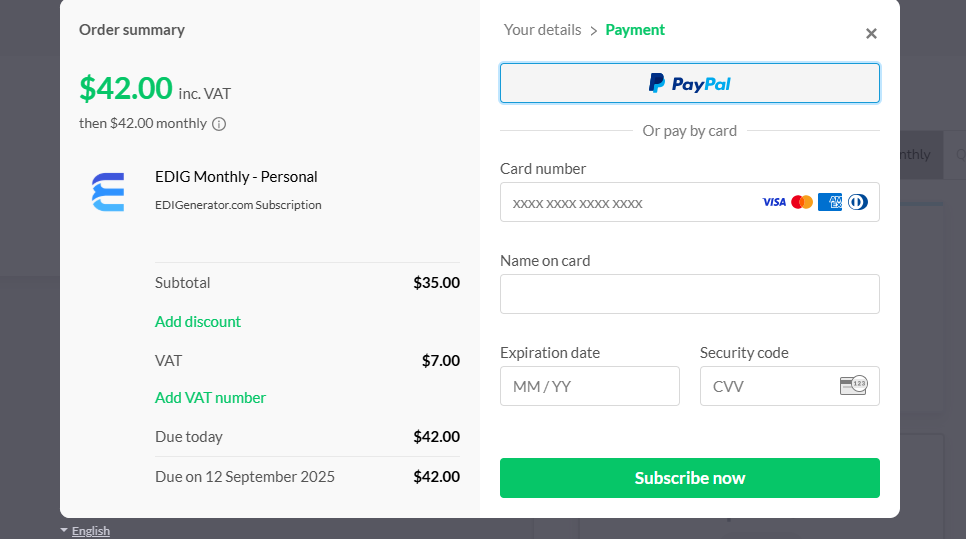Screen dimensions: 966x539
Task: Click the Diners Club card icon
Action: (x=857, y=202)
